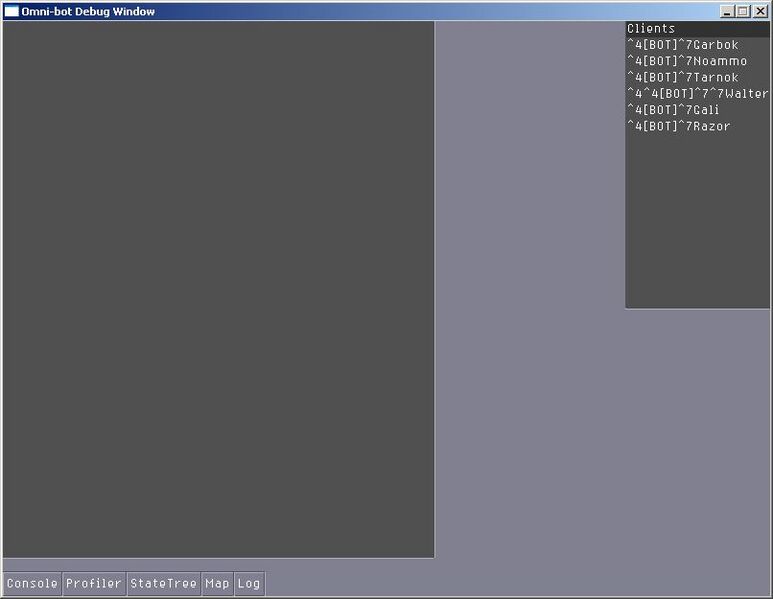Select client ^4[BOT]^7Tarnok

[x=697, y=77]
